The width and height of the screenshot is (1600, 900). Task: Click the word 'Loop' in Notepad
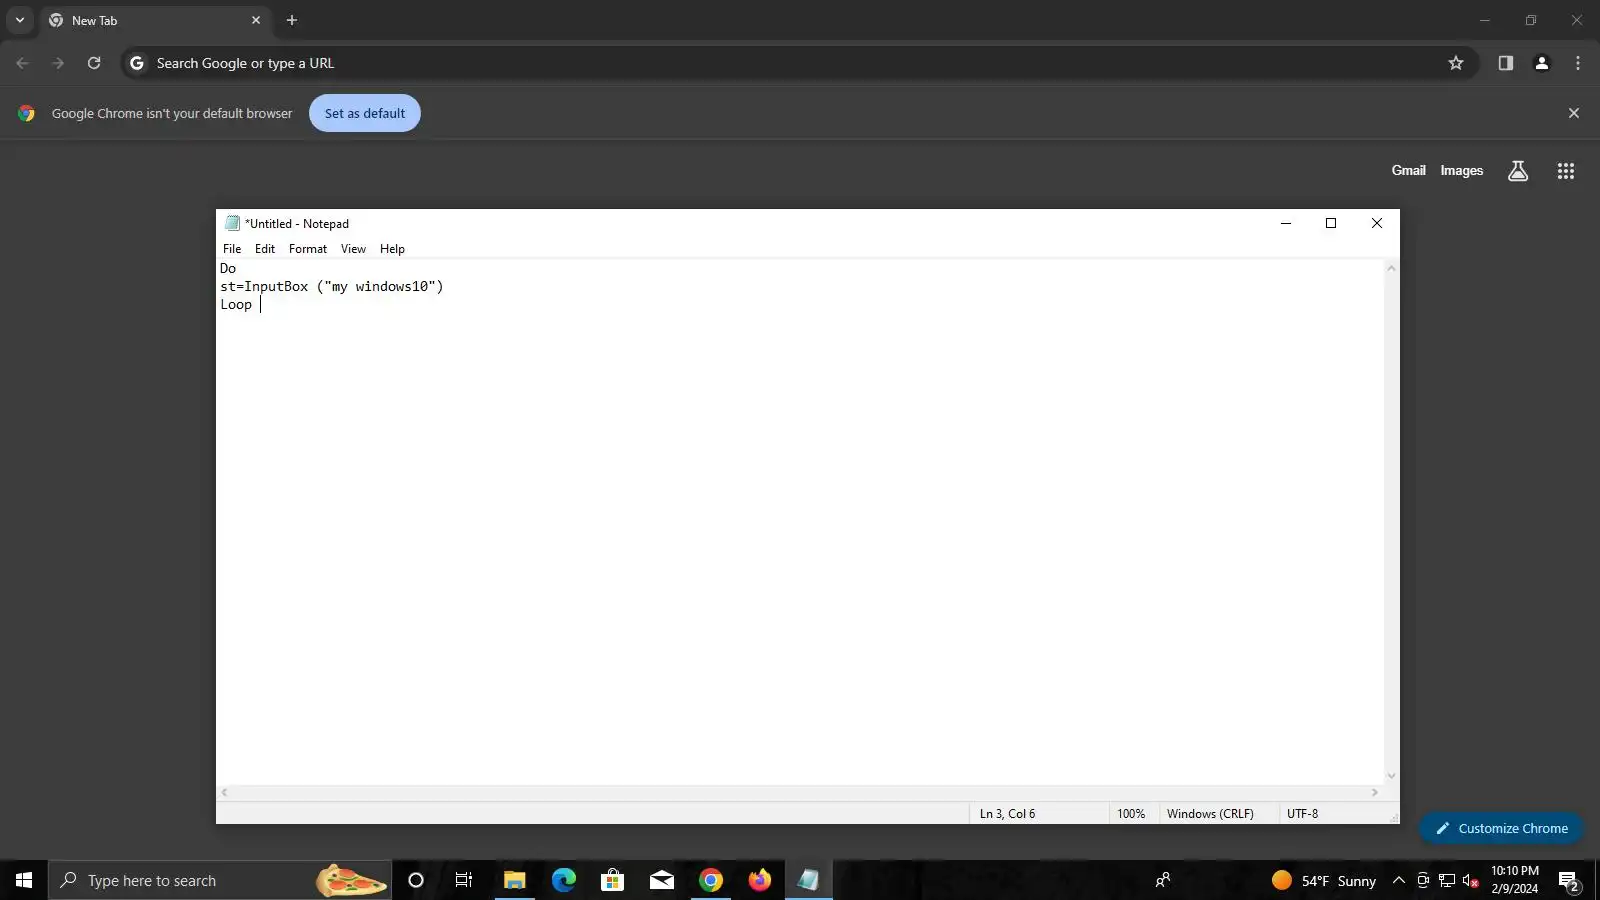(x=236, y=304)
